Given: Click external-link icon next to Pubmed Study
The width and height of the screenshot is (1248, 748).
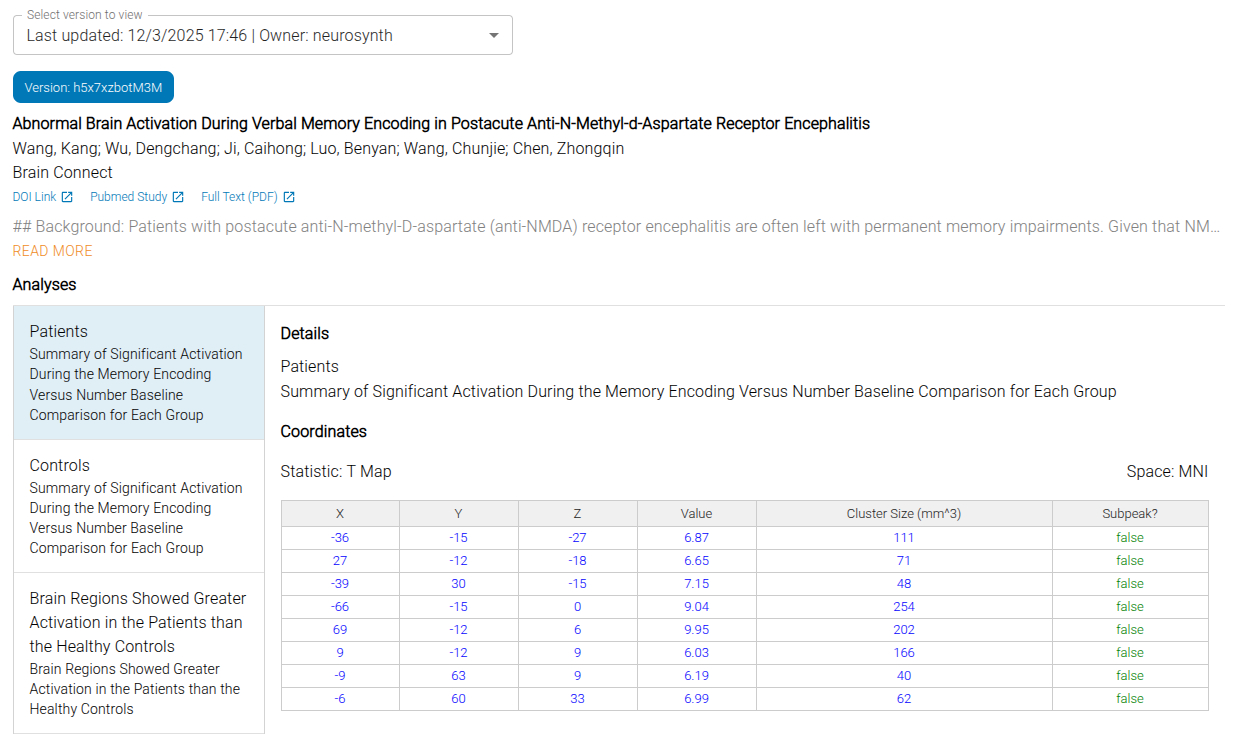Looking at the screenshot, I should click(x=178, y=197).
